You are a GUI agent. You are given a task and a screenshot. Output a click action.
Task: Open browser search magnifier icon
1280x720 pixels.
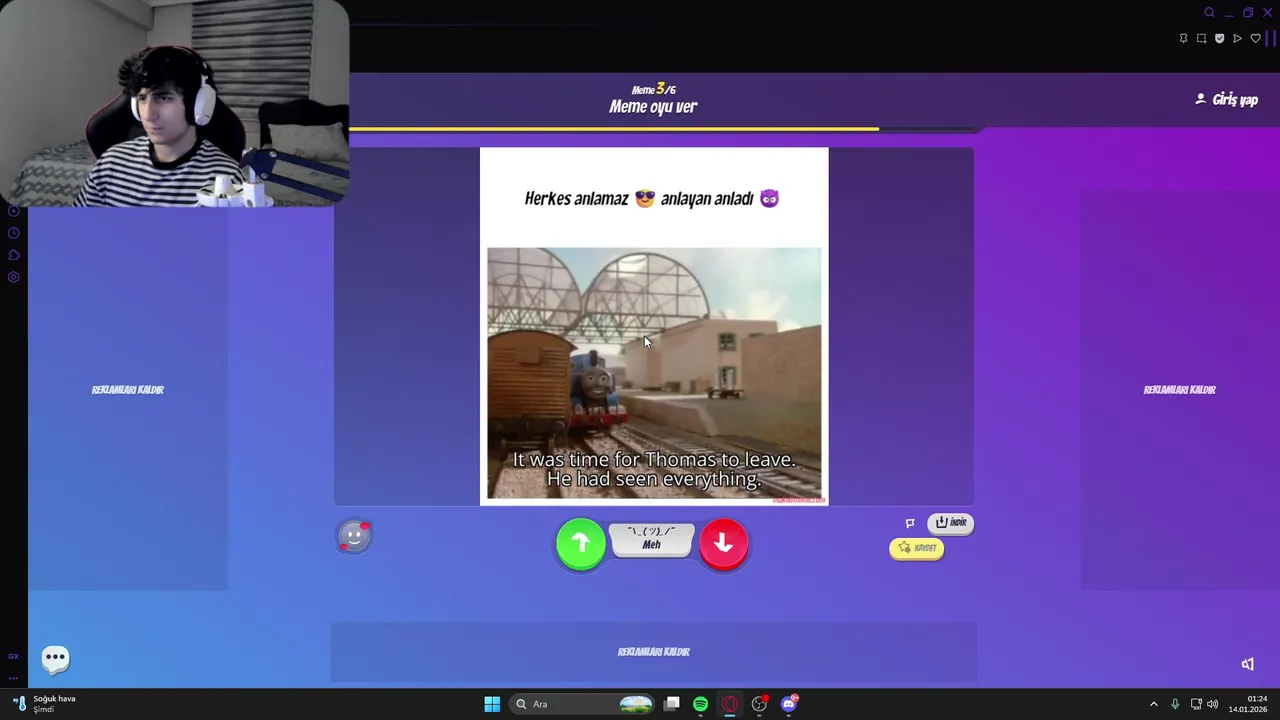pos(1209,13)
